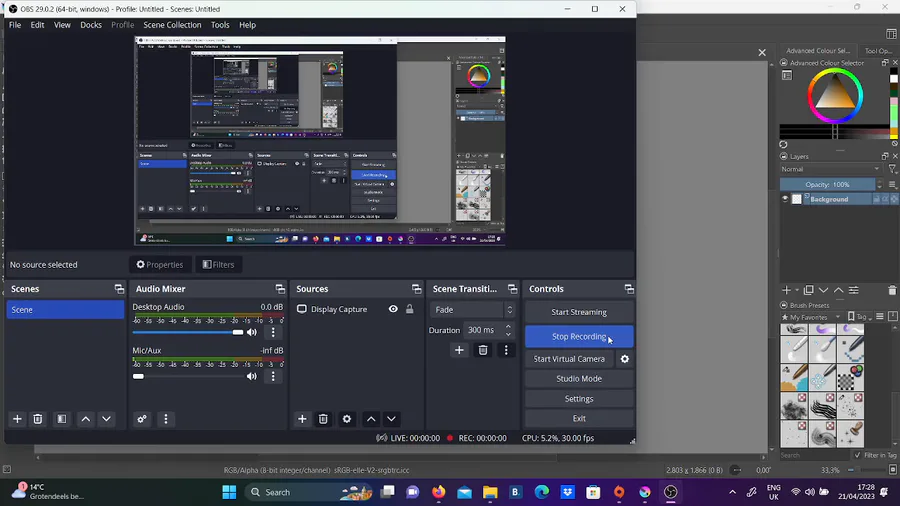
Task: Remove the scene transition with trash icon
Action: click(x=483, y=350)
